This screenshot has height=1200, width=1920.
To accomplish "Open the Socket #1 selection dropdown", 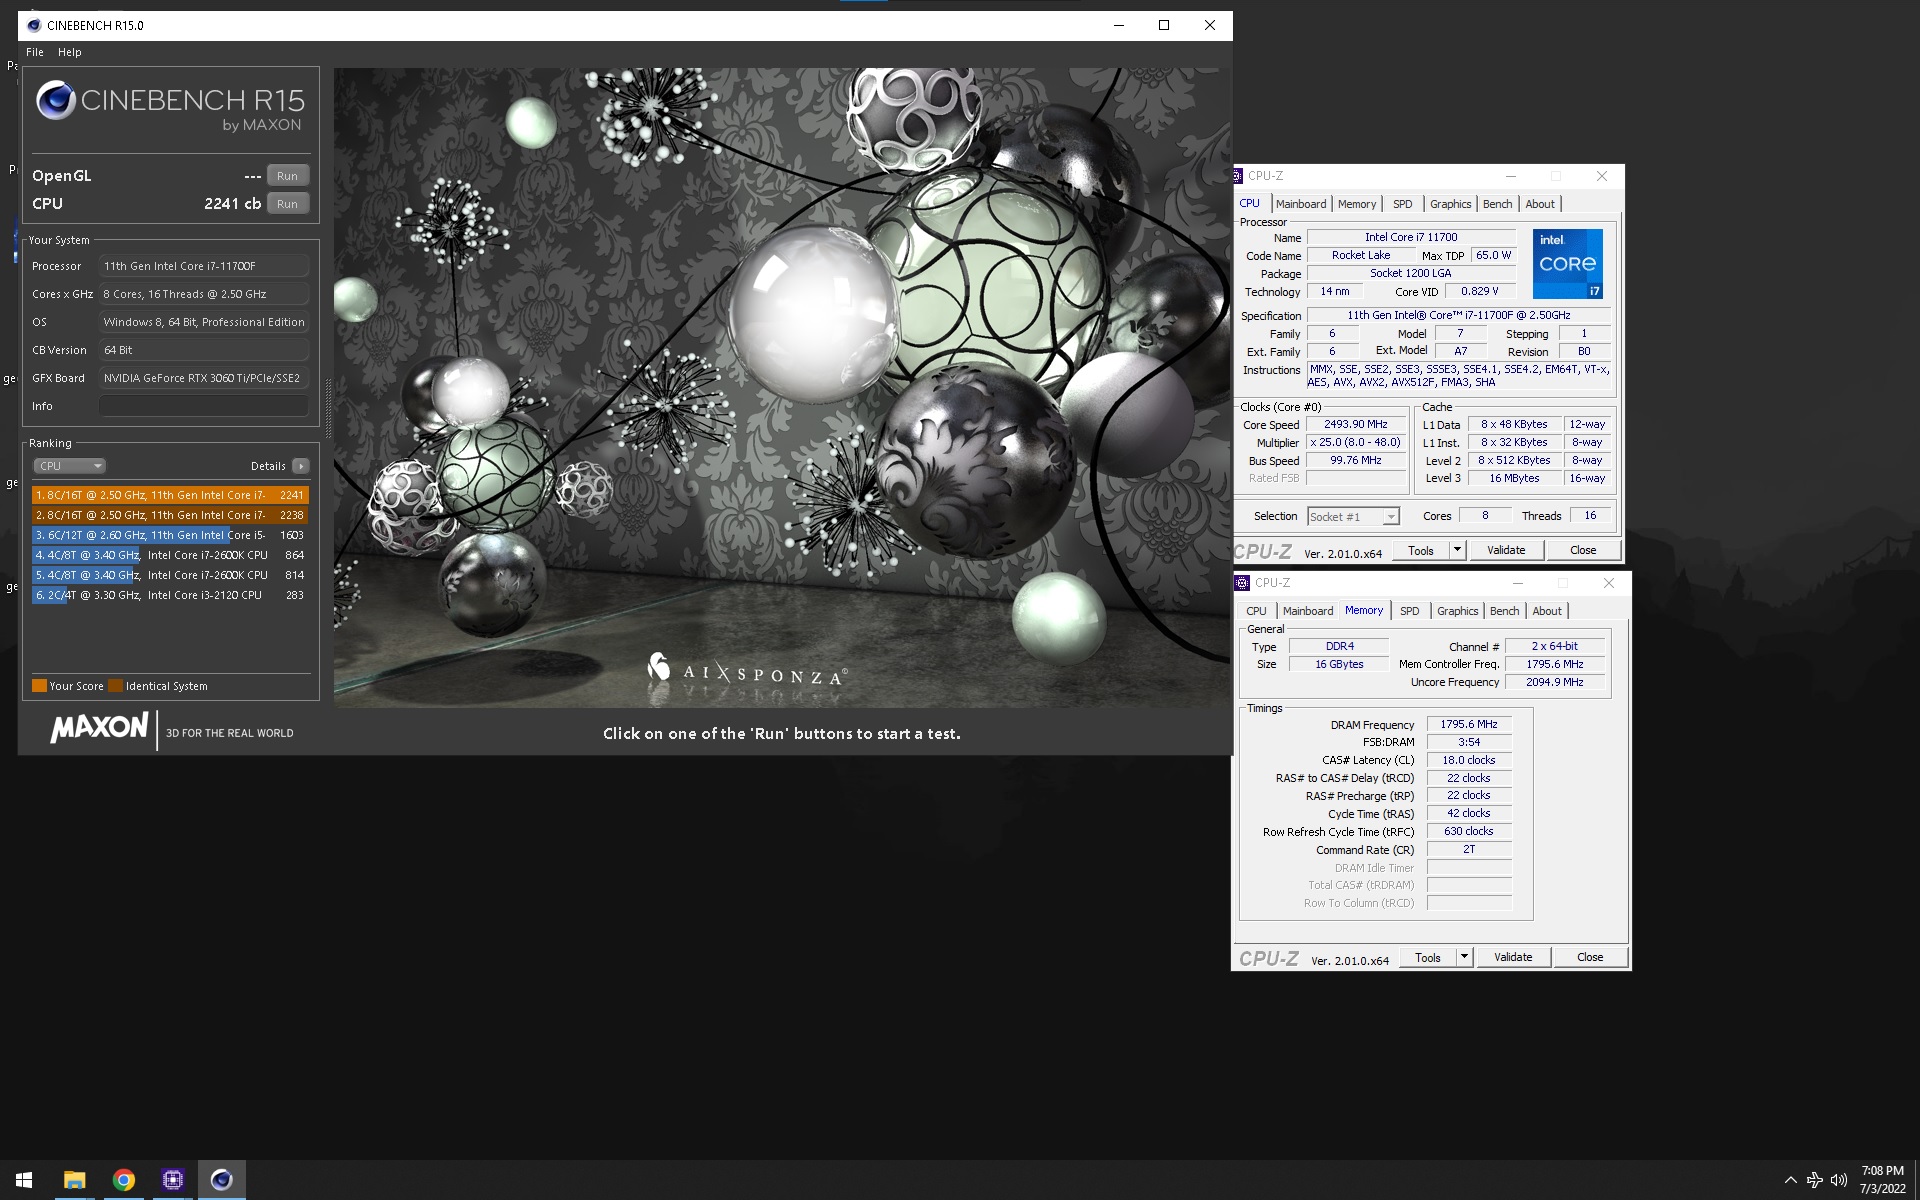I will (1353, 517).
